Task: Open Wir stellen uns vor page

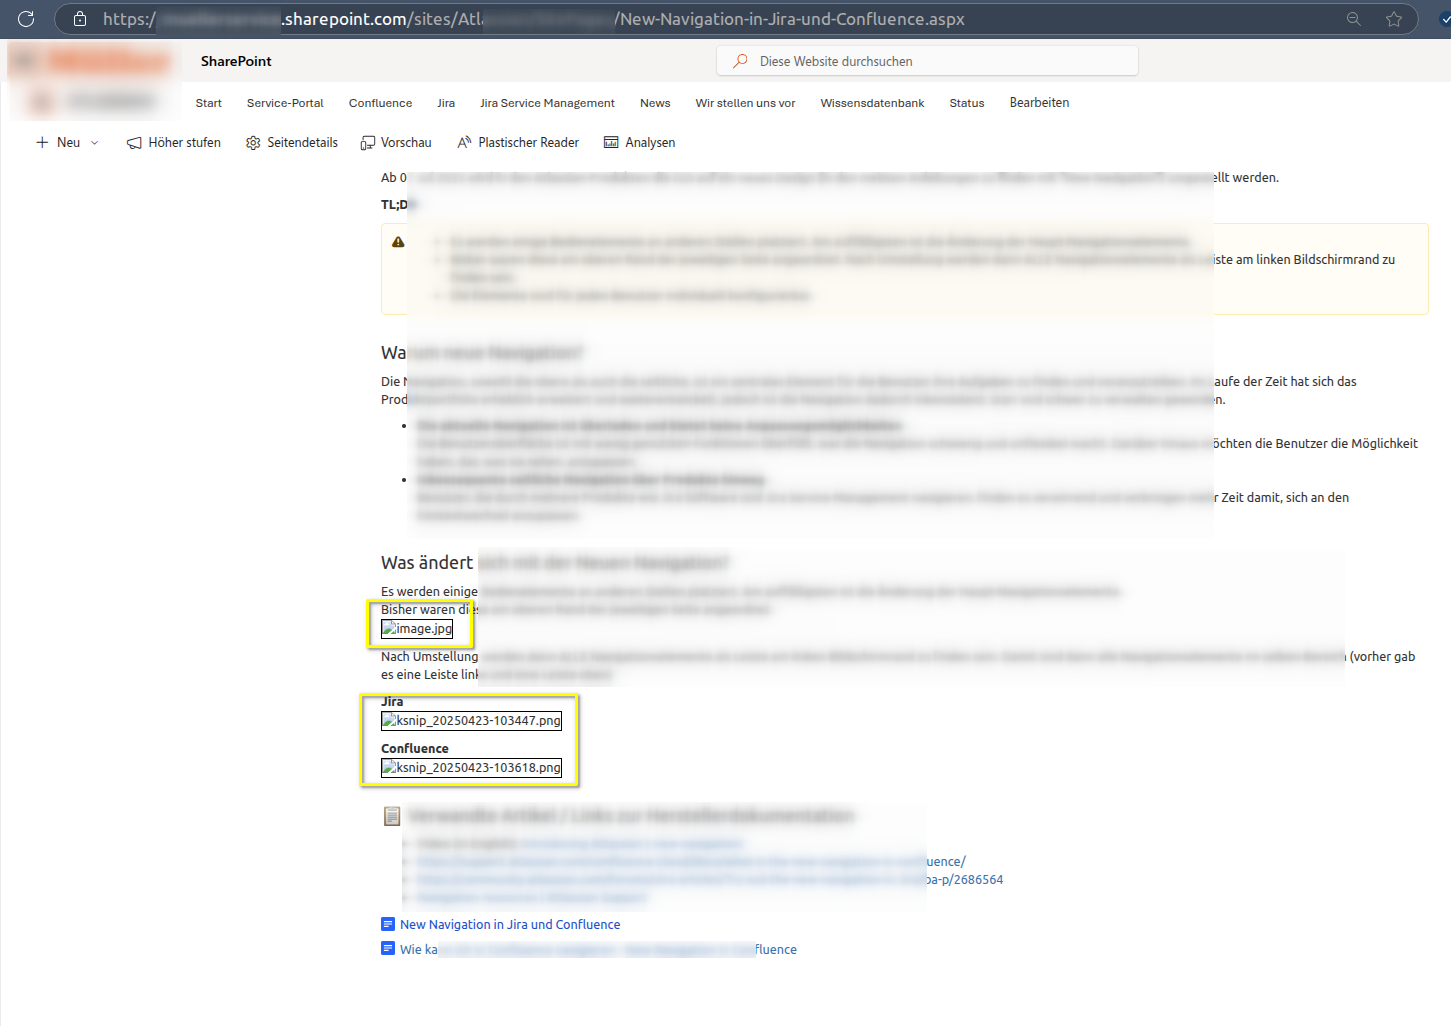Action: pos(745,103)
